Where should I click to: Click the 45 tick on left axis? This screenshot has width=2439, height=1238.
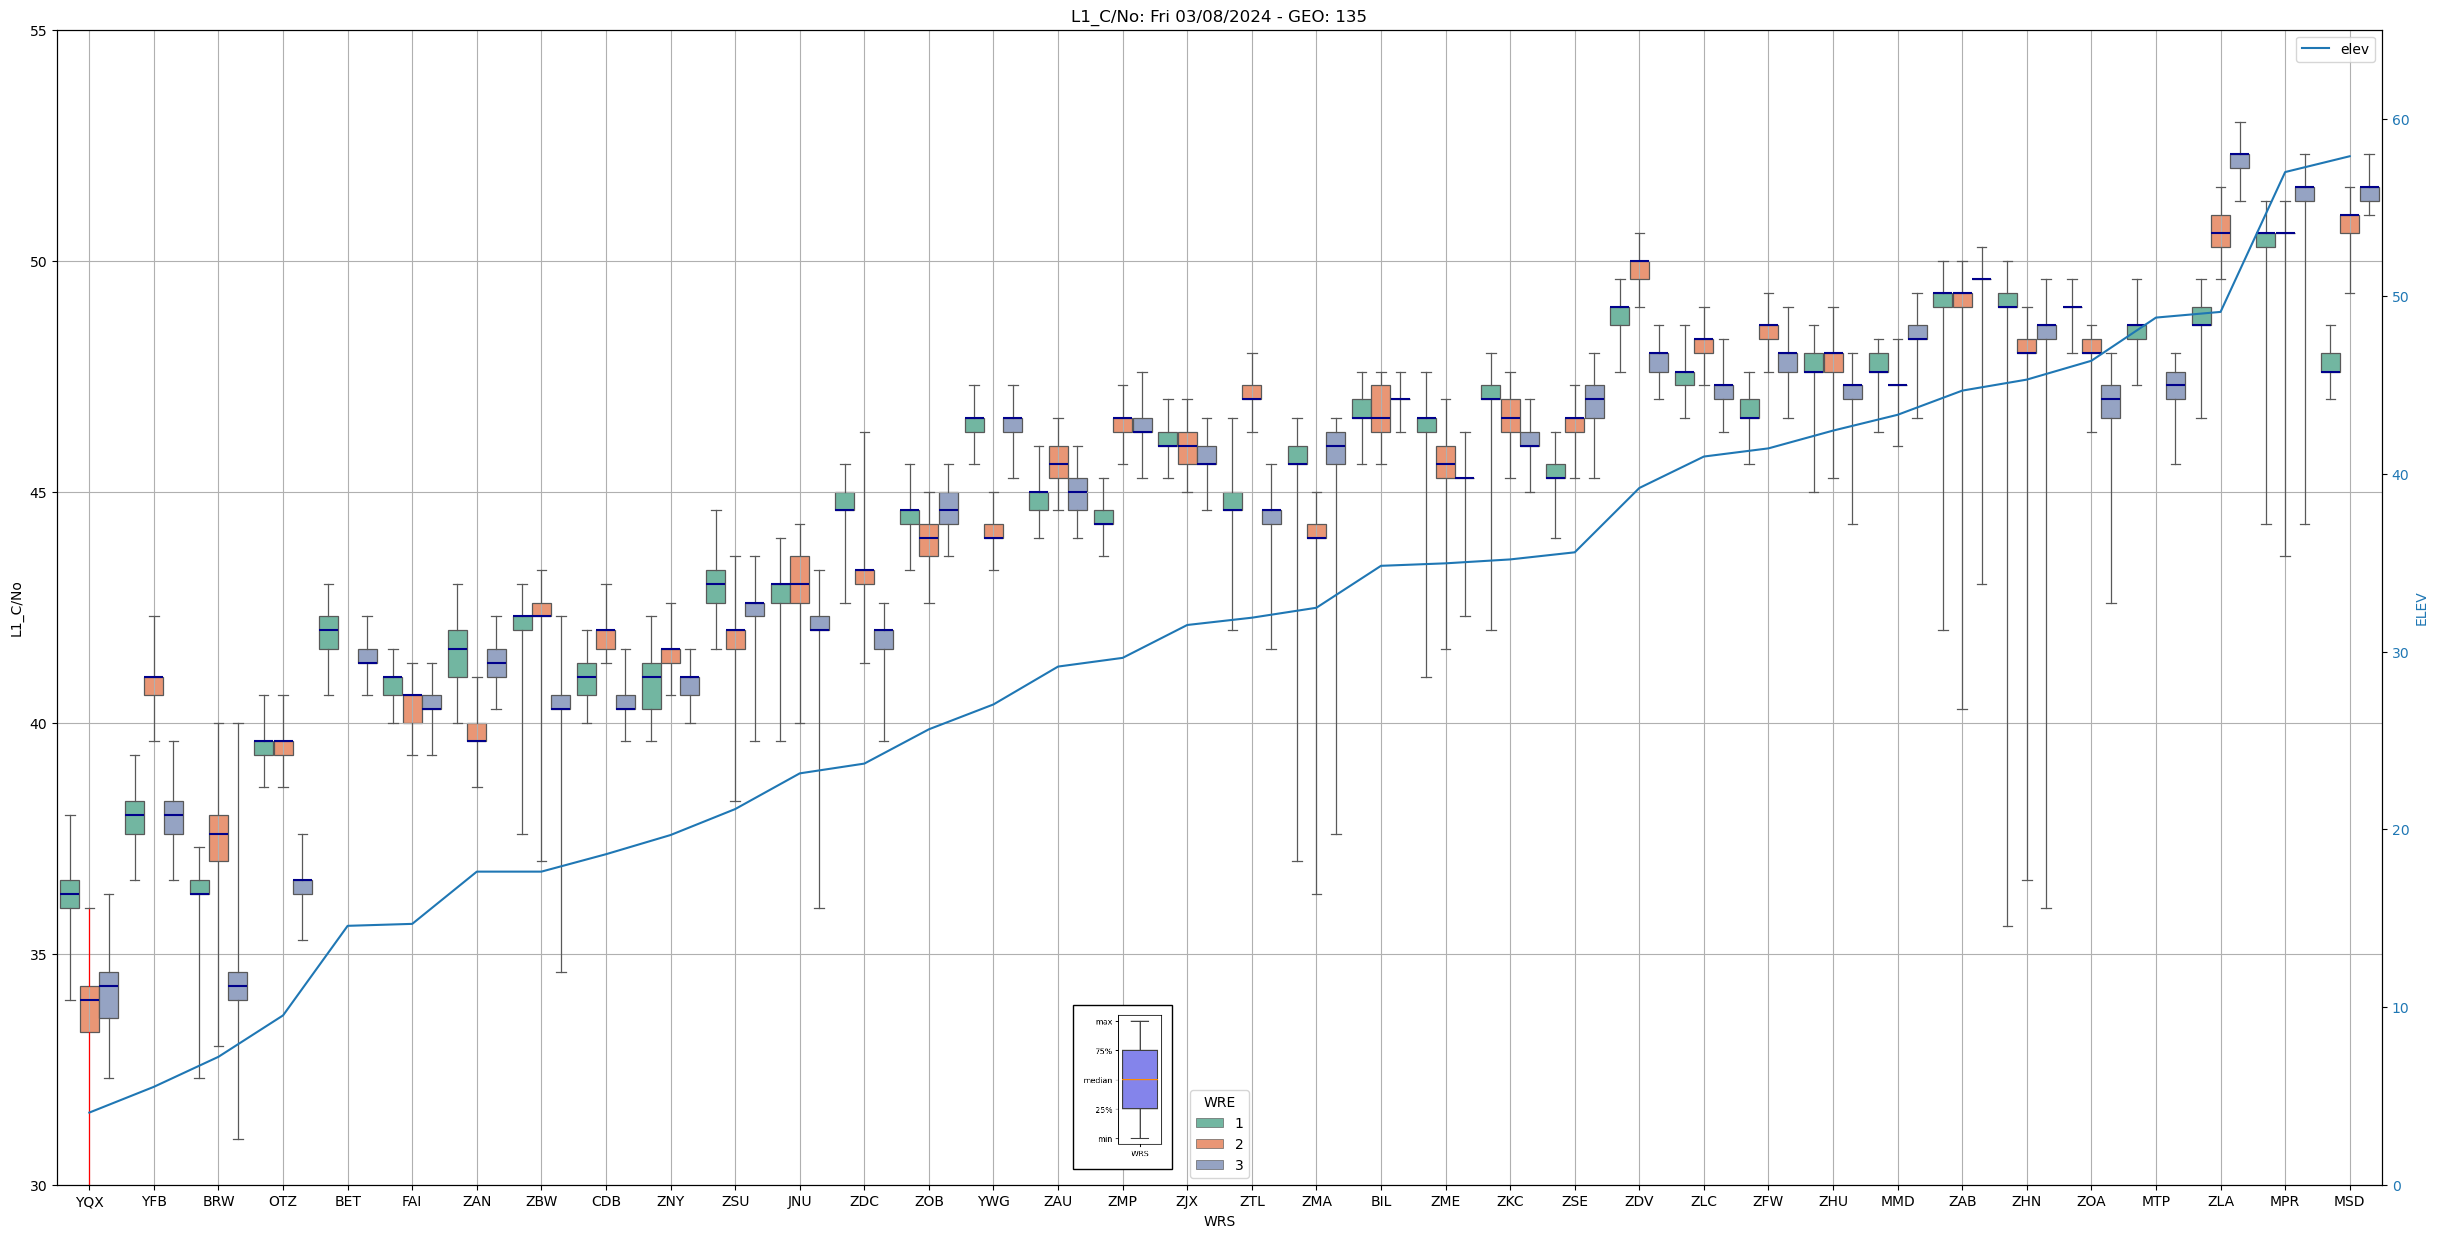39,493
